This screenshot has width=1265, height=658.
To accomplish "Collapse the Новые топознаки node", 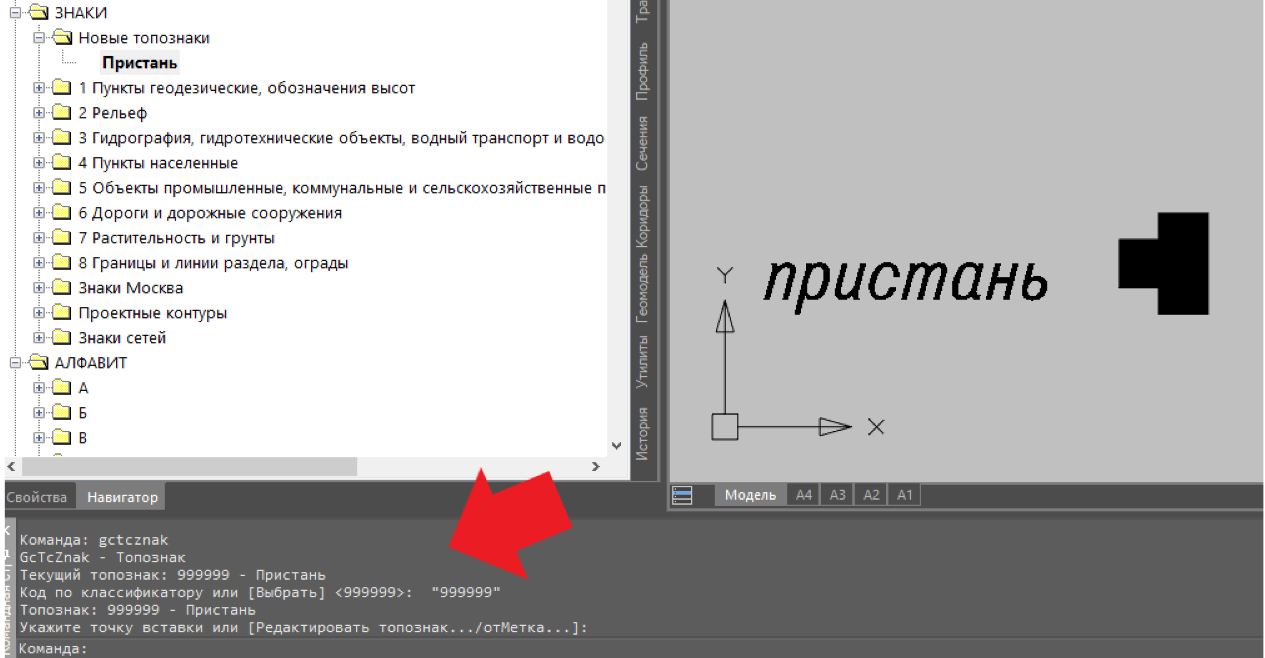I will (39, 38).
